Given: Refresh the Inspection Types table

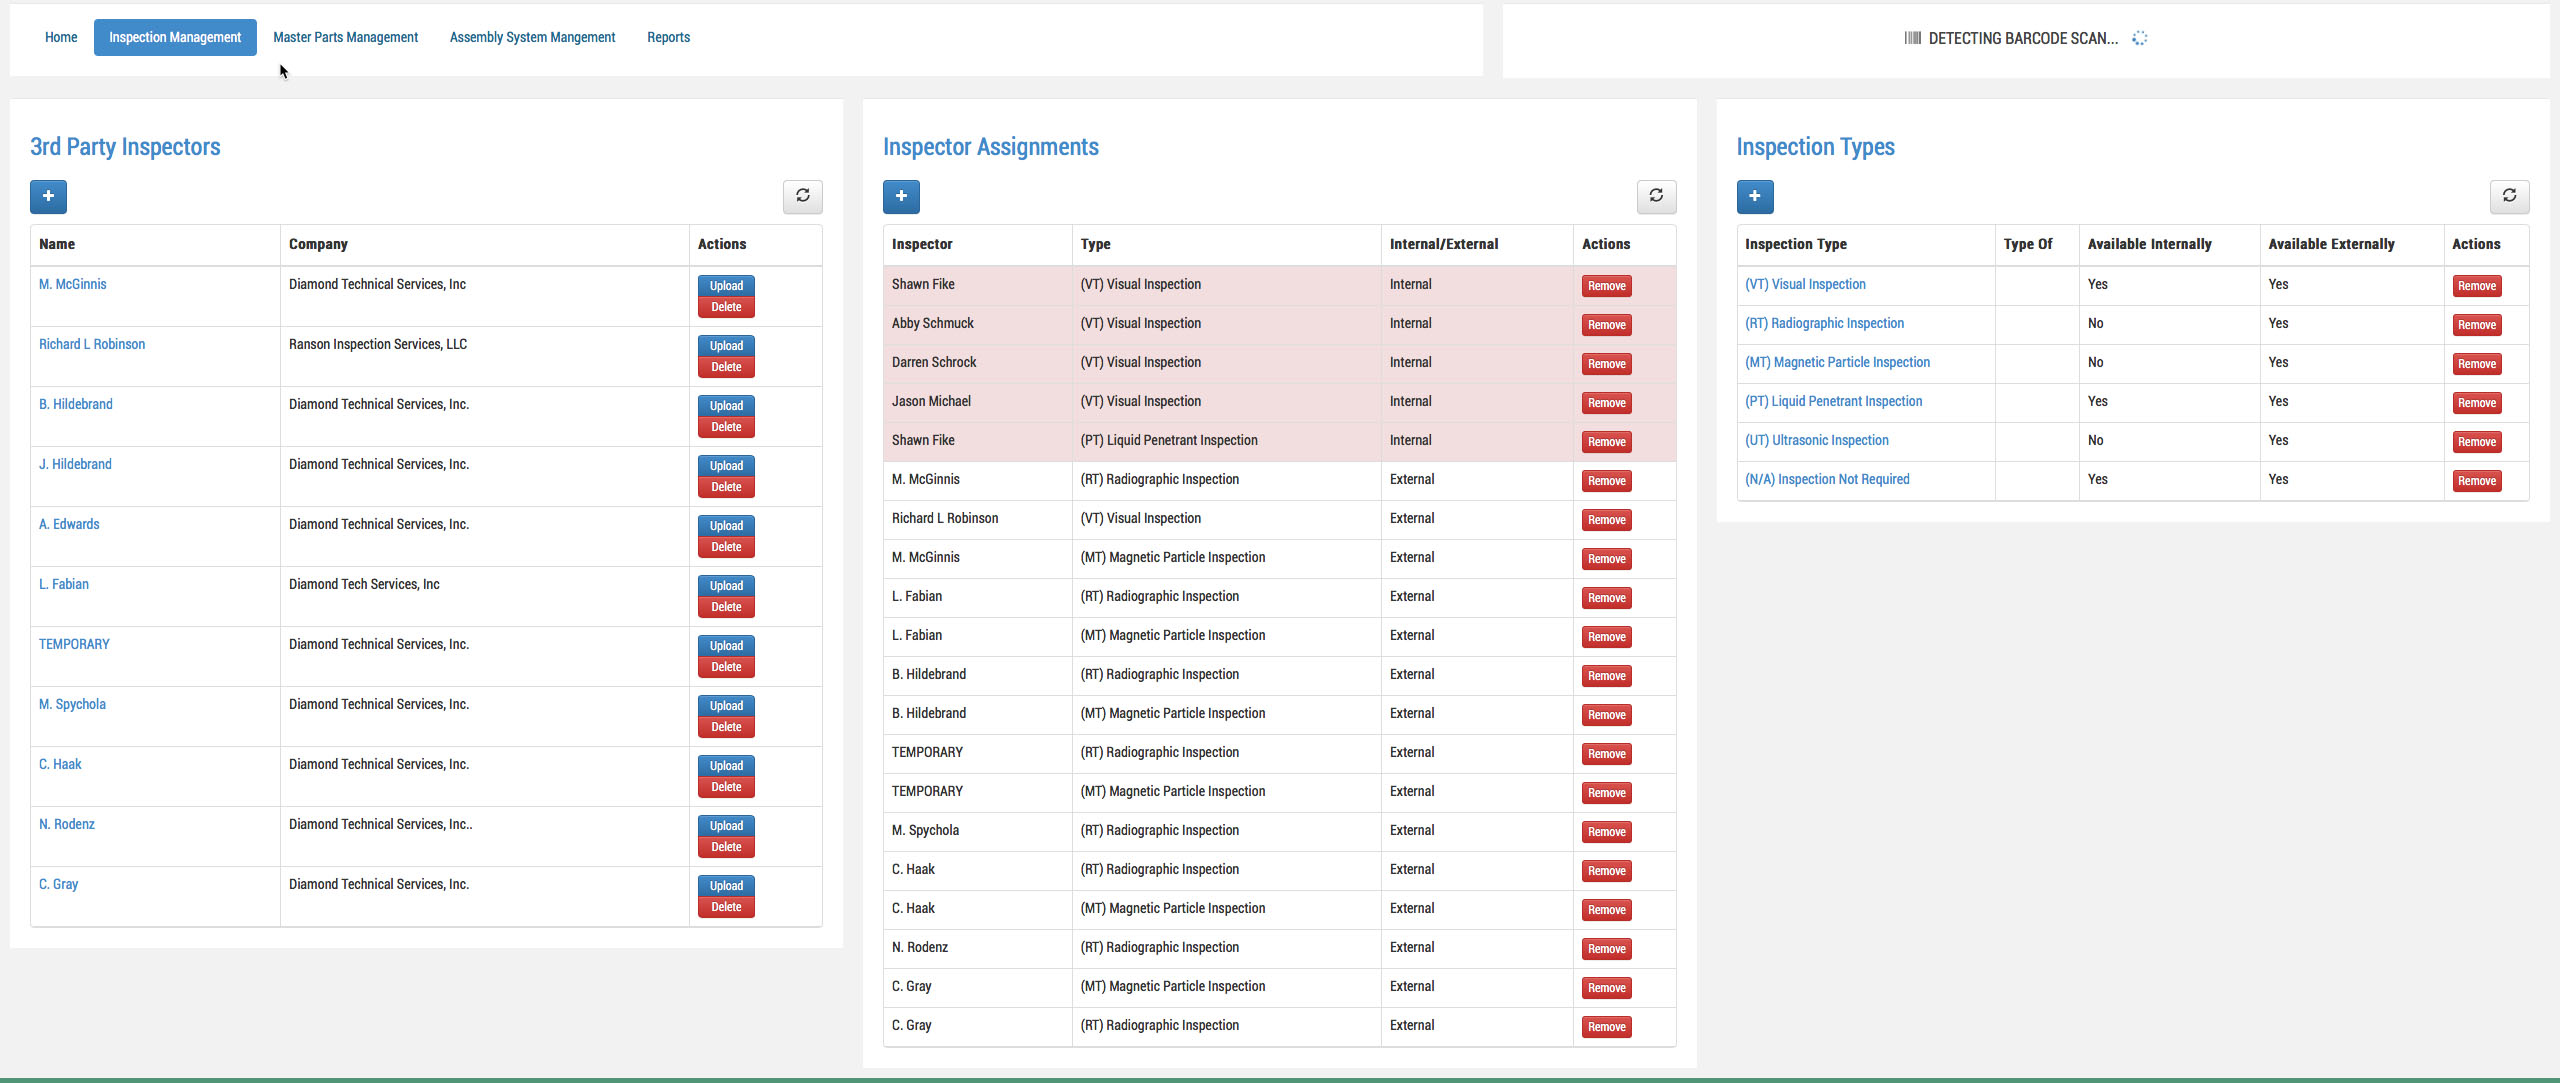Looking at the screenshot, I should click(2511, 197).
